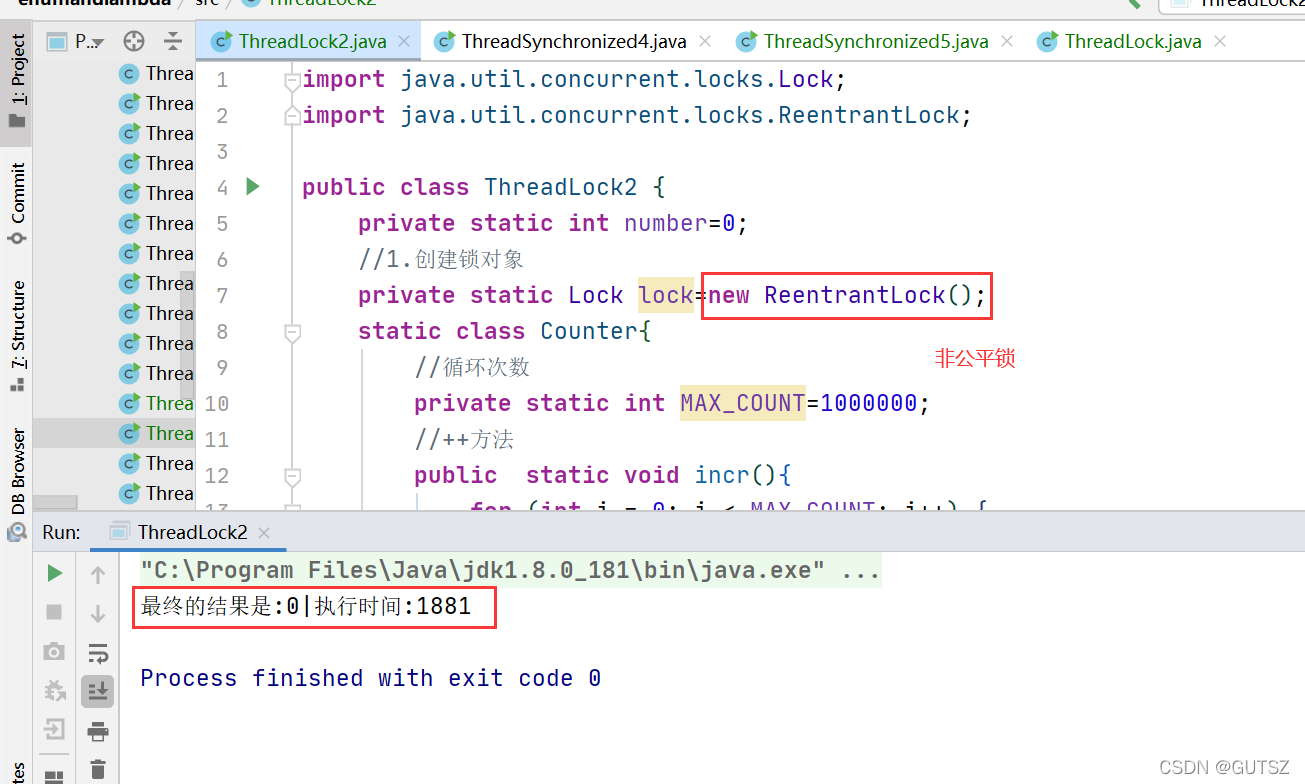This screenshot has height=784, width=1305.
Task: Close the ThreadSynchronized5.java tab
Action: pos(1007,41)
